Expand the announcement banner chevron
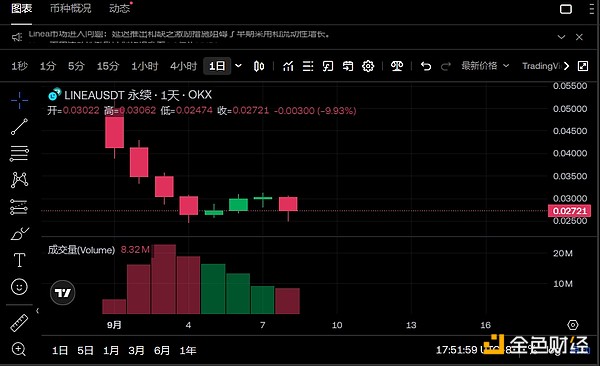 561,37
